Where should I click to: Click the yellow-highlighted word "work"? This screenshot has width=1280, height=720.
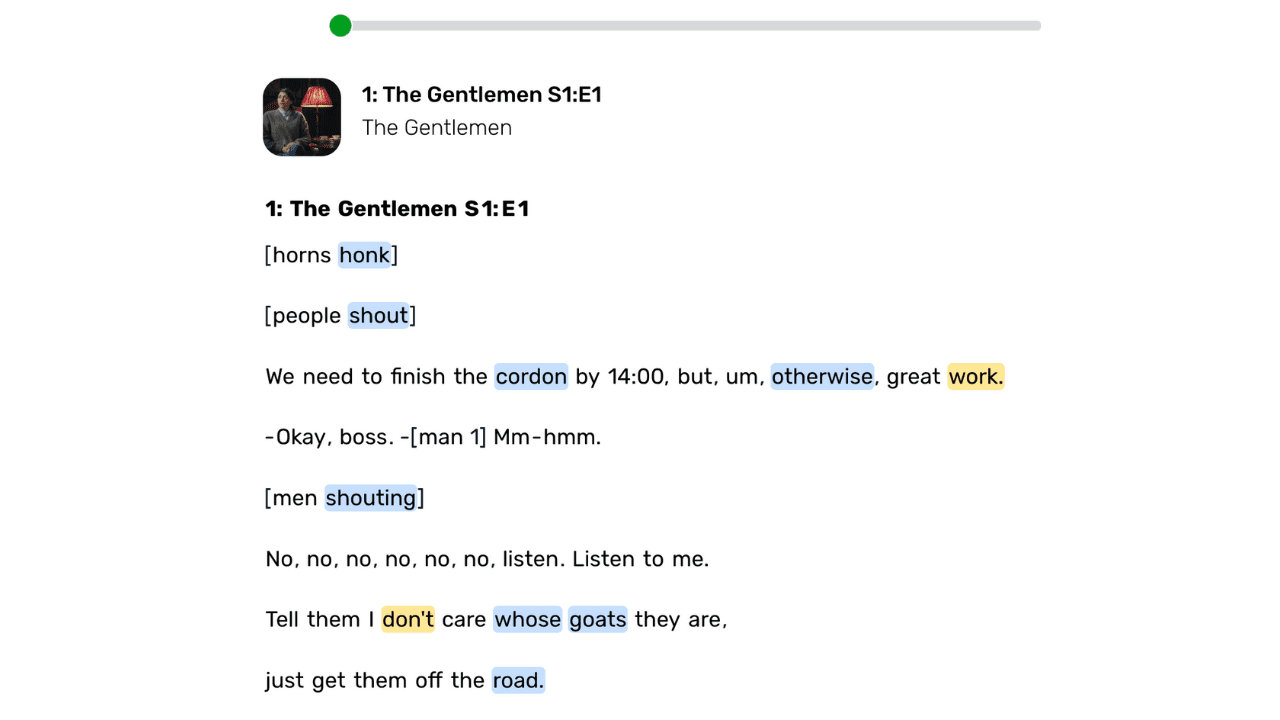click(x=975, y=376)
